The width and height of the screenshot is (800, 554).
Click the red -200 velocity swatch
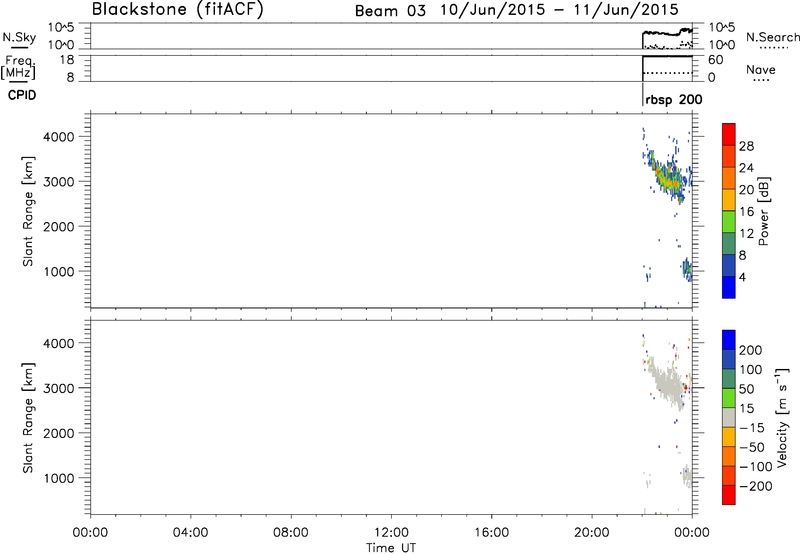tap(729, 495)
